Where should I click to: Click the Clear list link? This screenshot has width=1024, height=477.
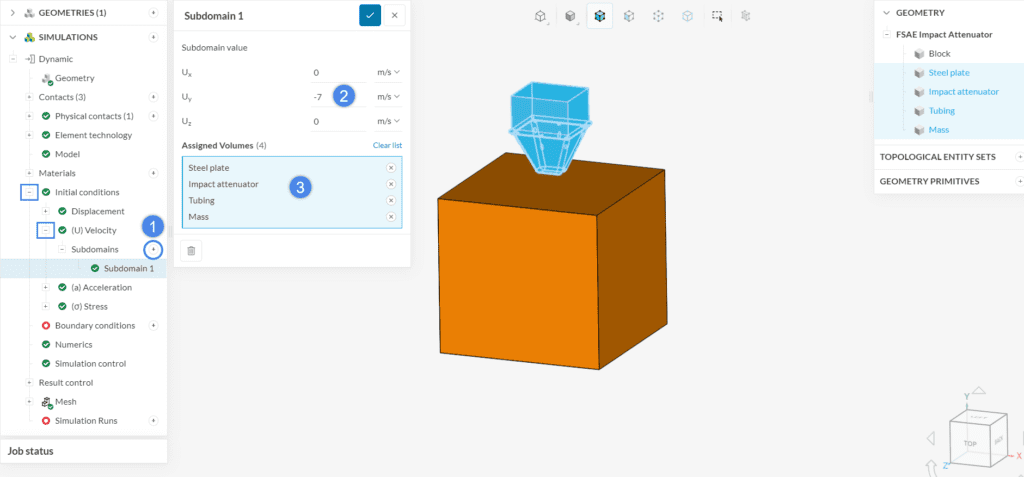click(387, 146)
